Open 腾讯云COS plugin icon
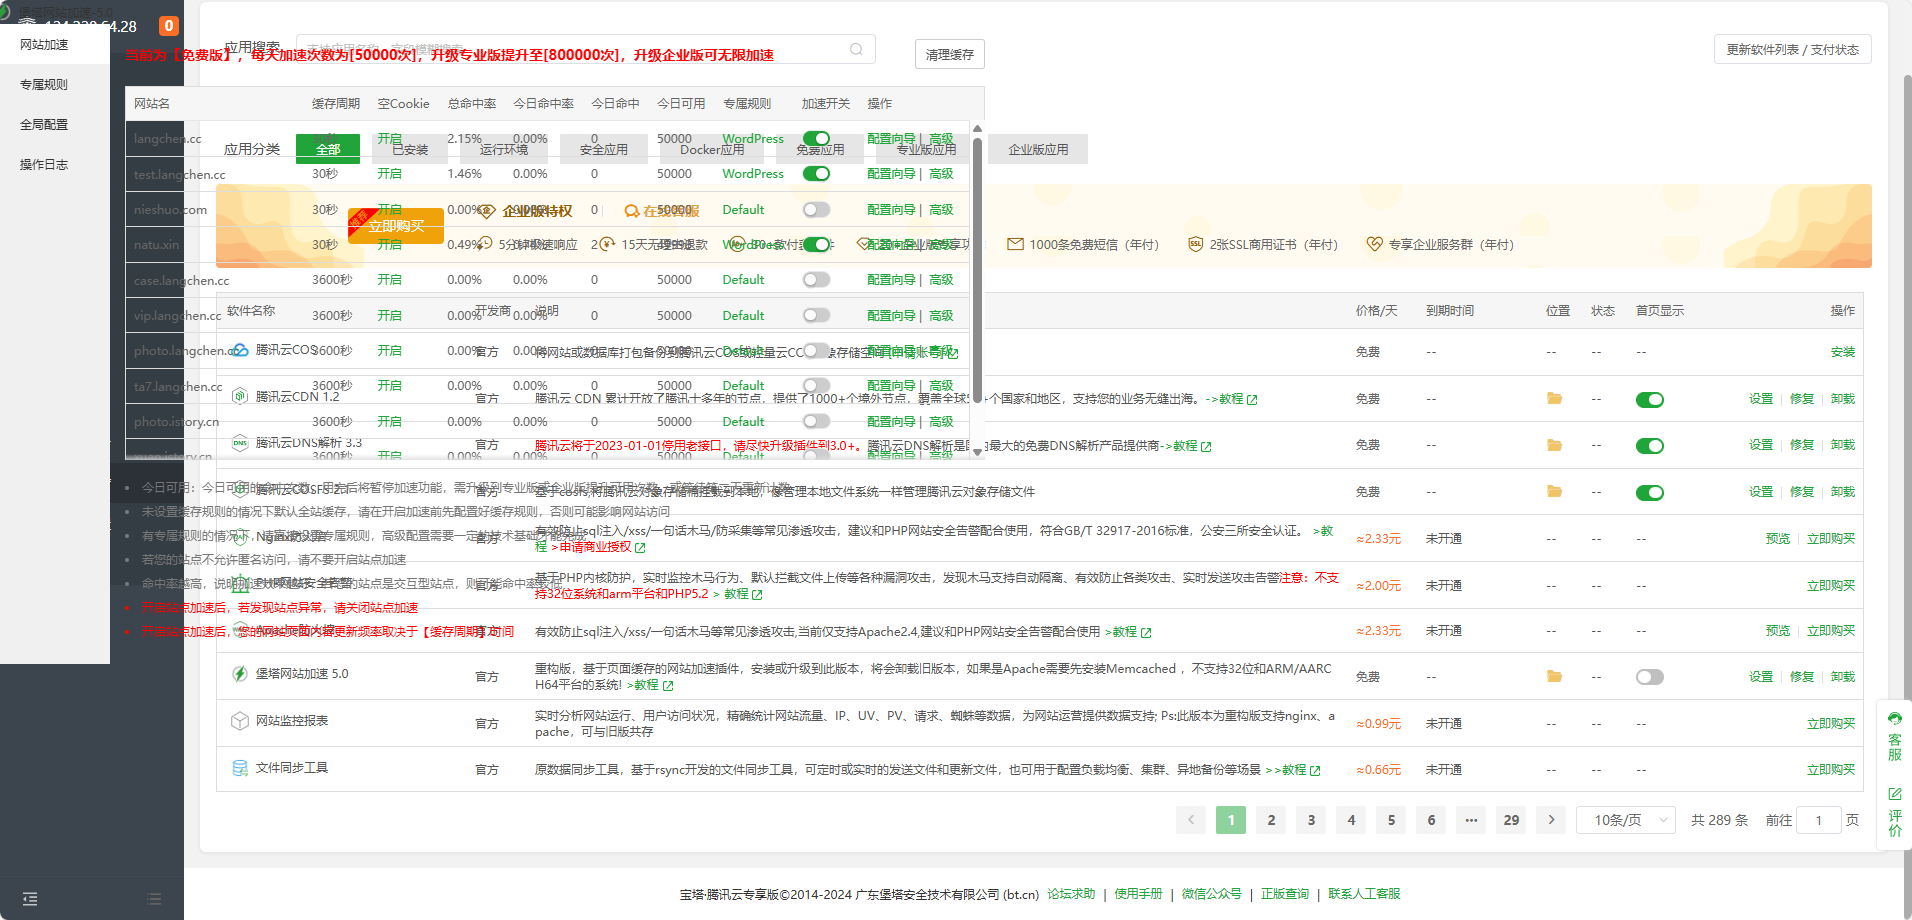Viewport: 1912px width, 920px height. click(240, 350)
